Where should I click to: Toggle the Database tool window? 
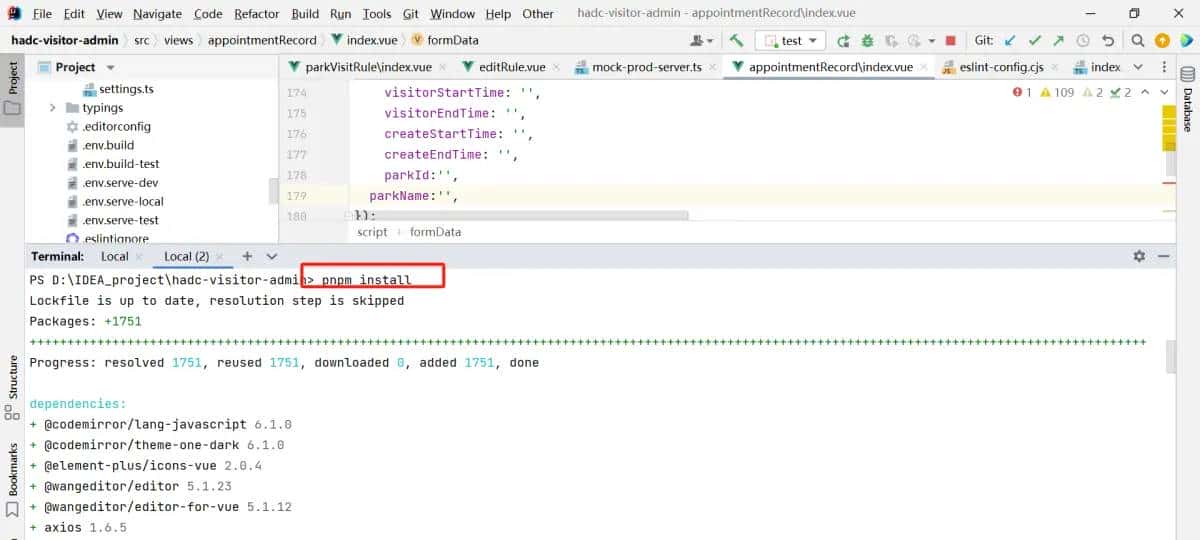(1188, 100)
